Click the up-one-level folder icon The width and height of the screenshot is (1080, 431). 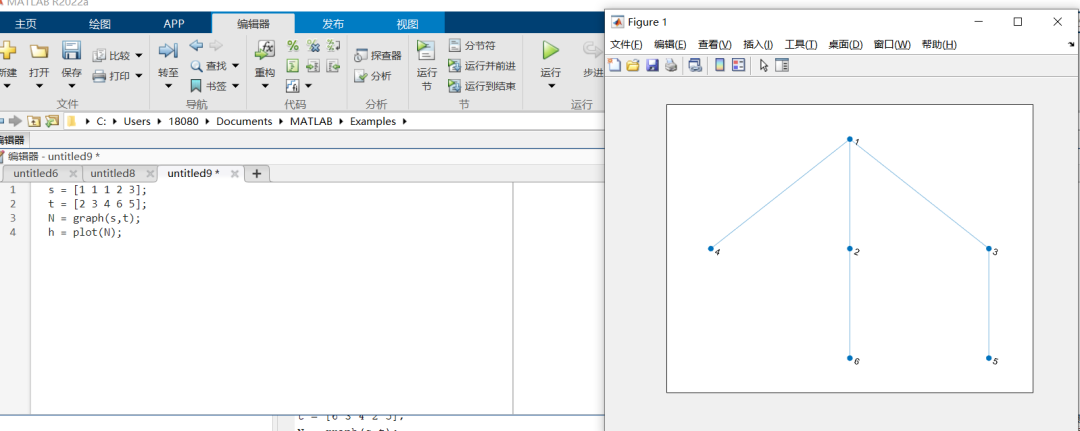point(34,121)
